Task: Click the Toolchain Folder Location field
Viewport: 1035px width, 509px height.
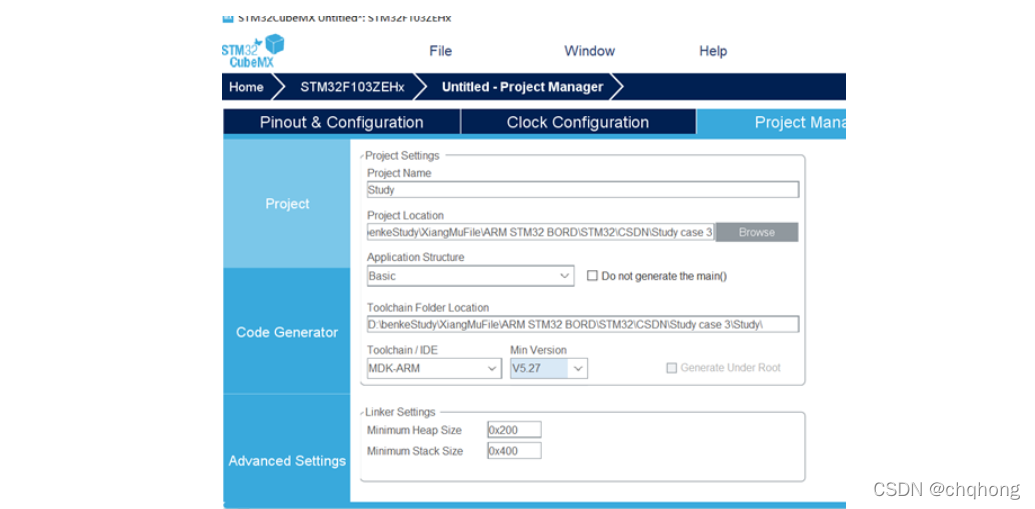Action: (x=583, y=324)
